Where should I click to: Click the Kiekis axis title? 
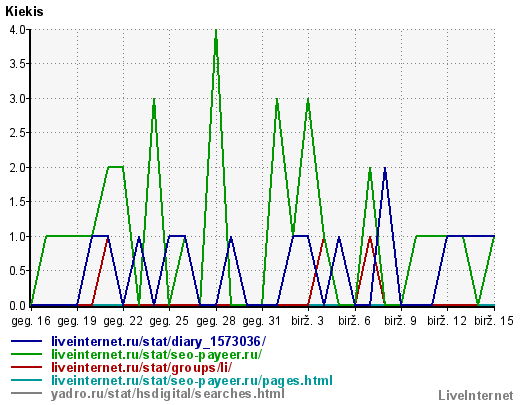coord(24,12)
